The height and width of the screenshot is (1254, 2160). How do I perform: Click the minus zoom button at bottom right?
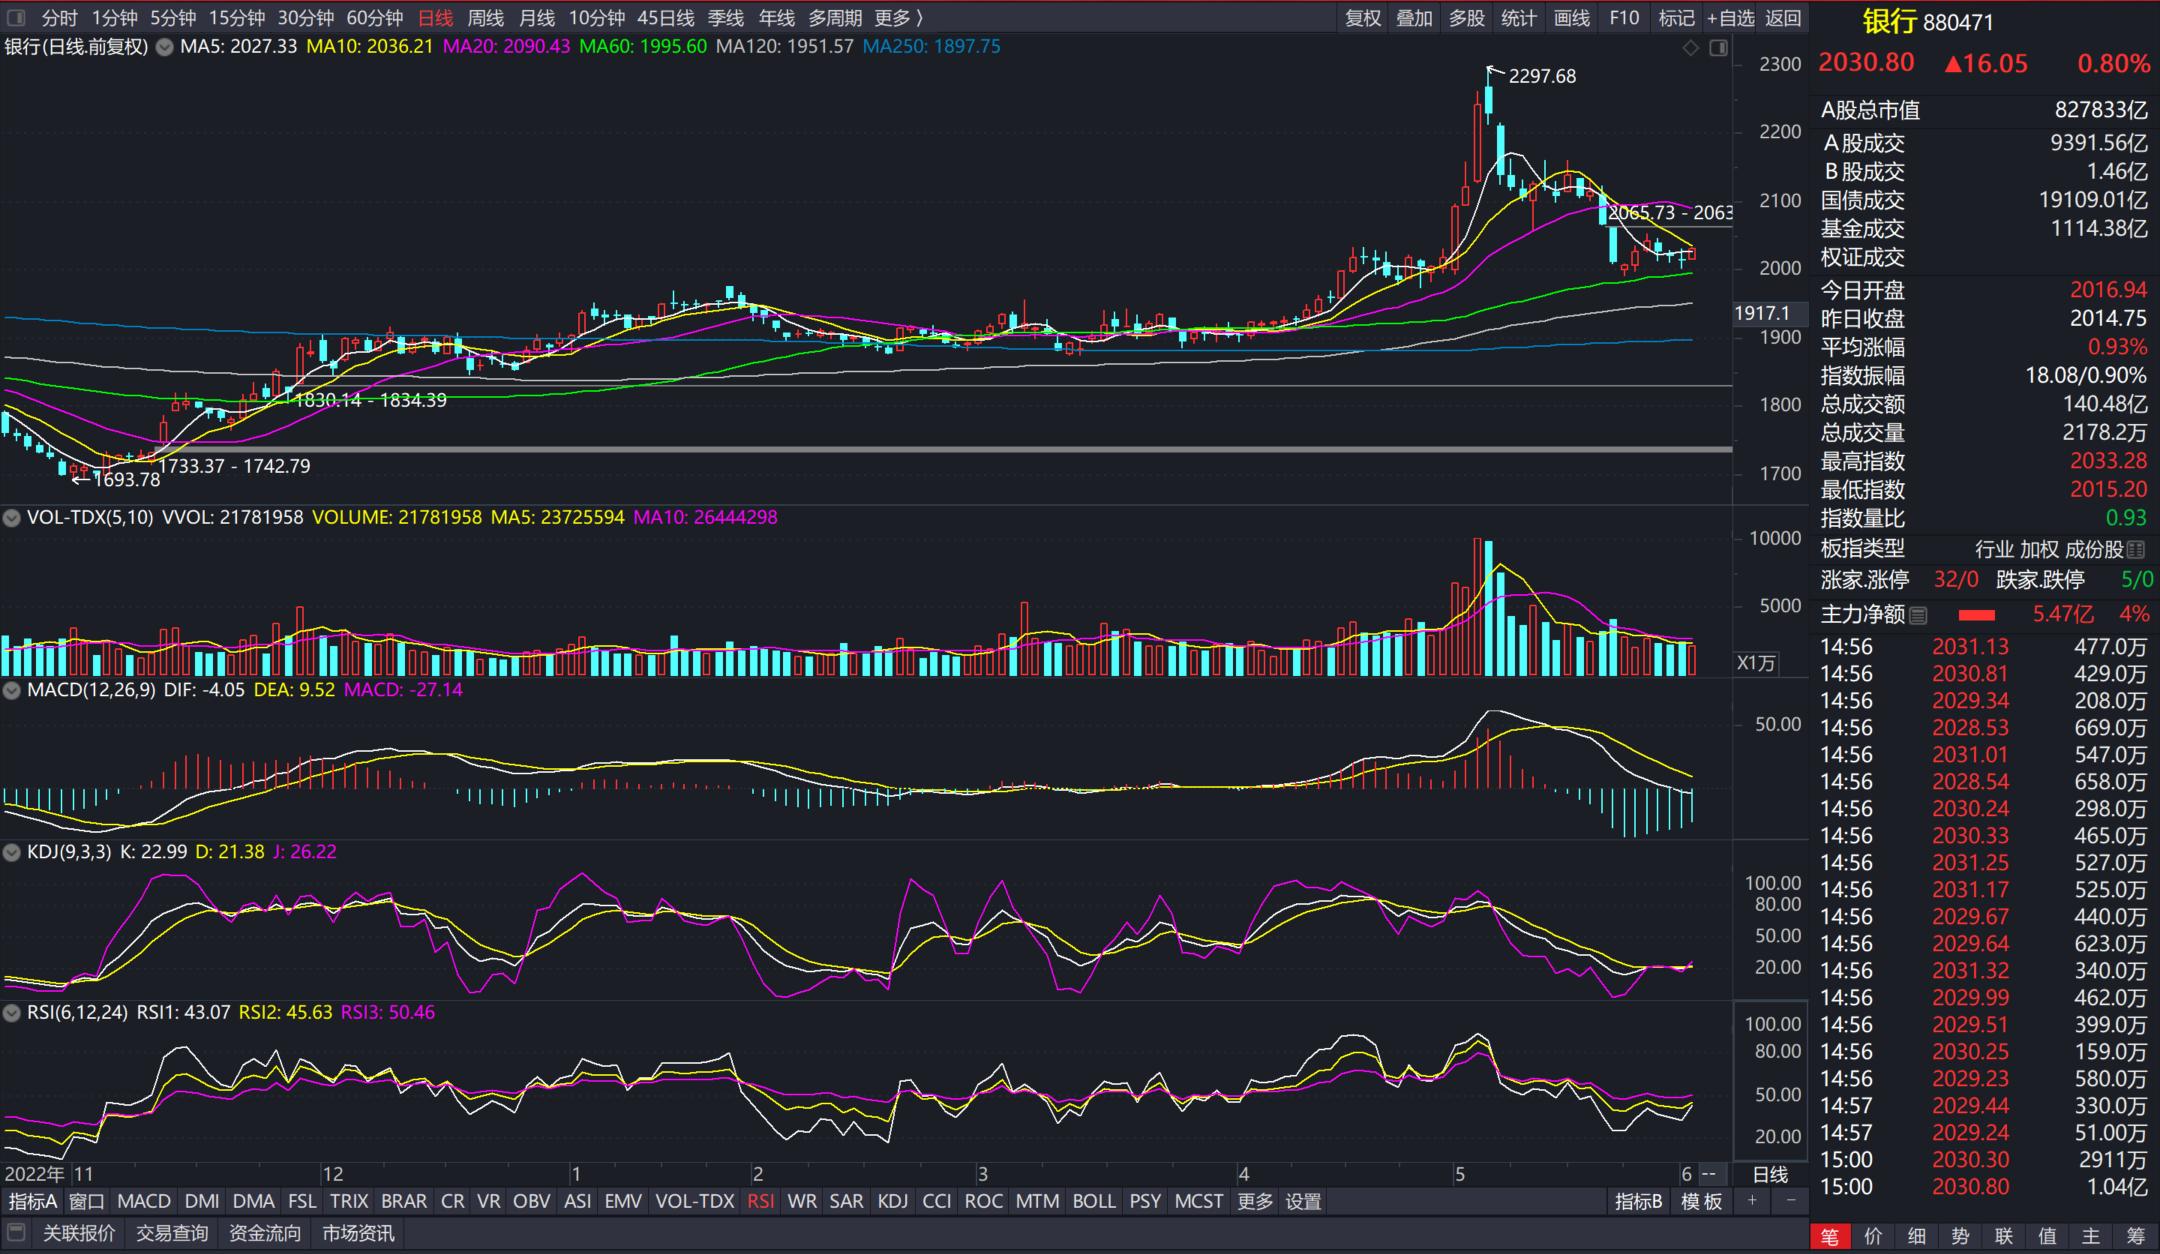(x=1791, y=1201)
